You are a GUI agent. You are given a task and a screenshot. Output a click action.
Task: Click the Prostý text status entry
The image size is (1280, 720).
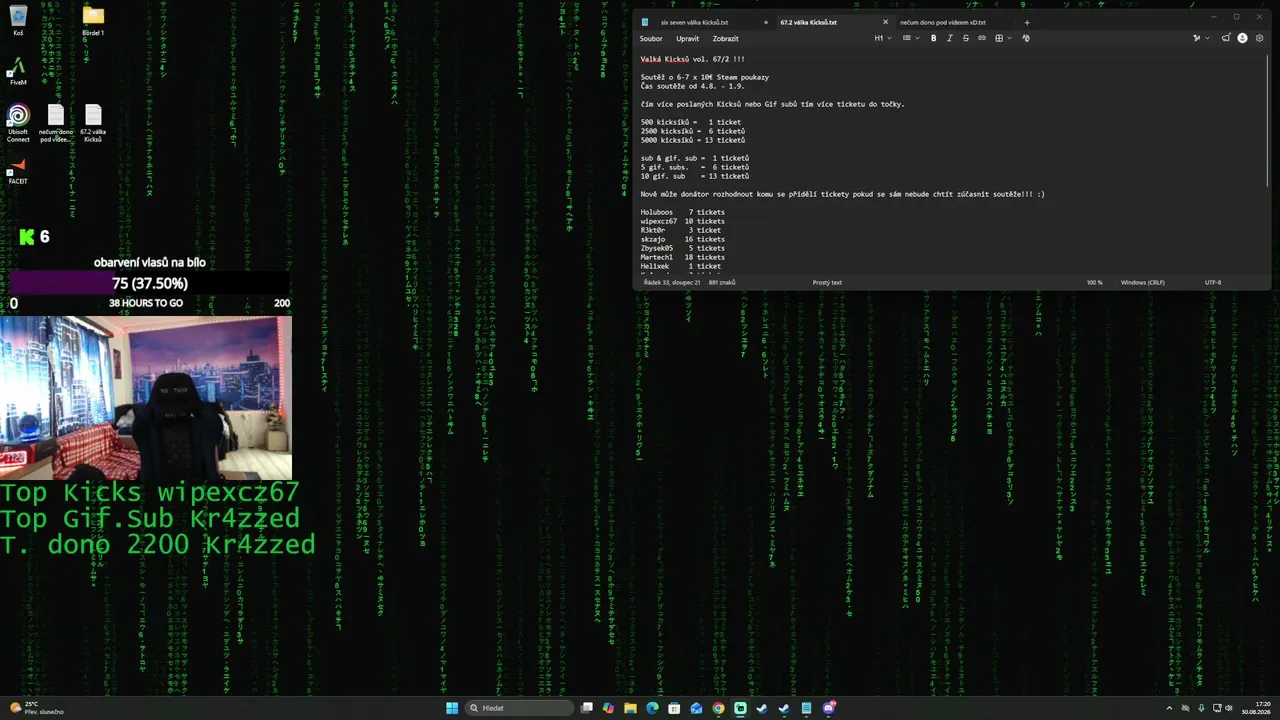coord(827,283)
